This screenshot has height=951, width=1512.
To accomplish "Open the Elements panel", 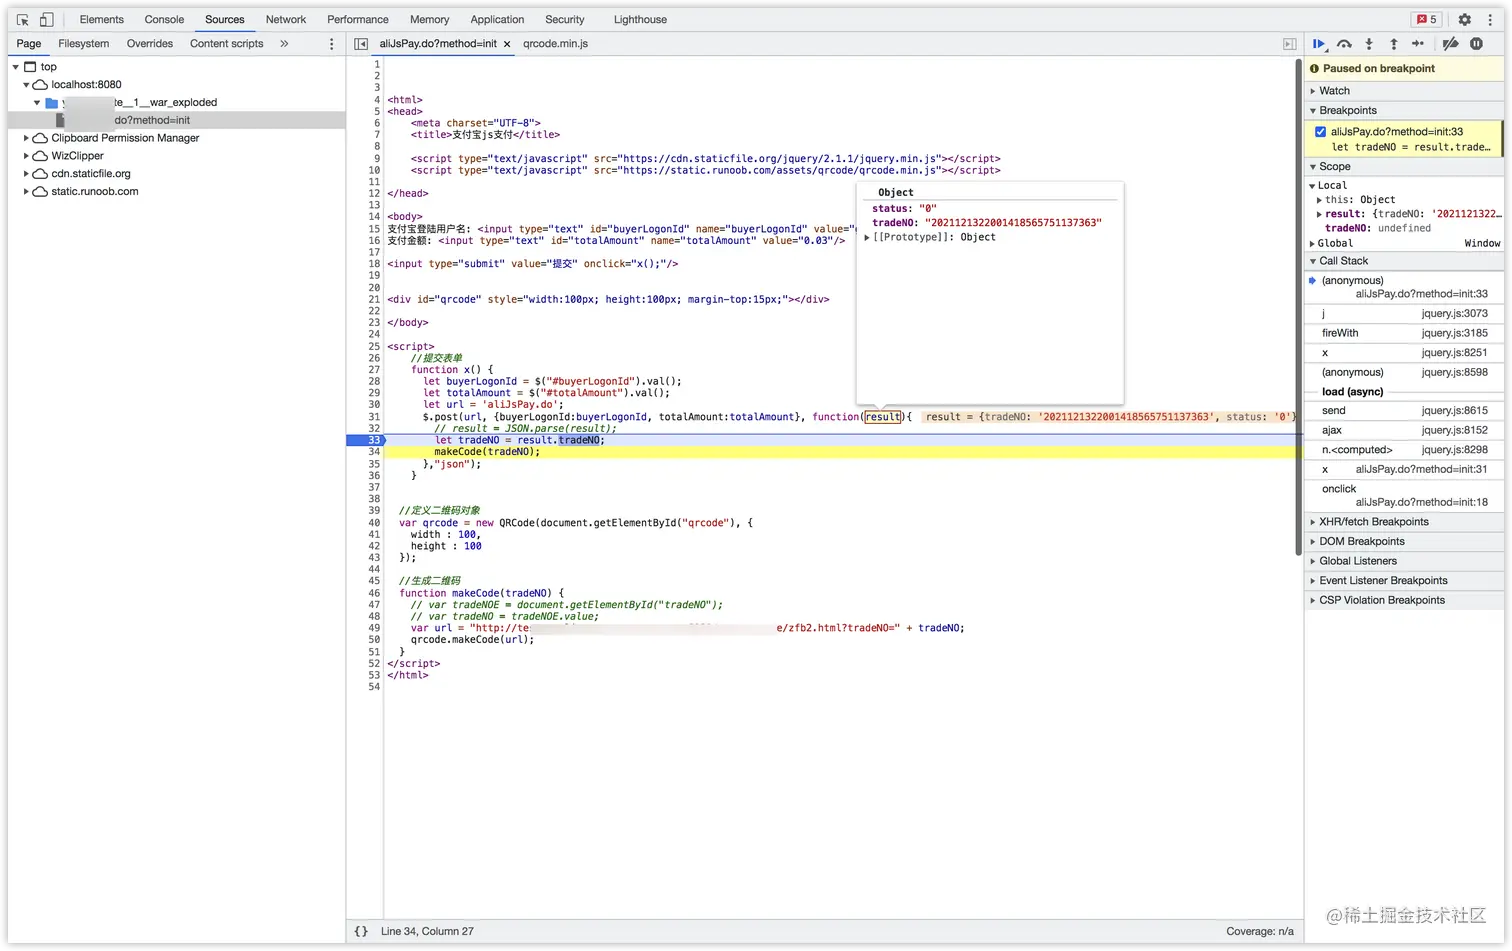I will 102,19.
